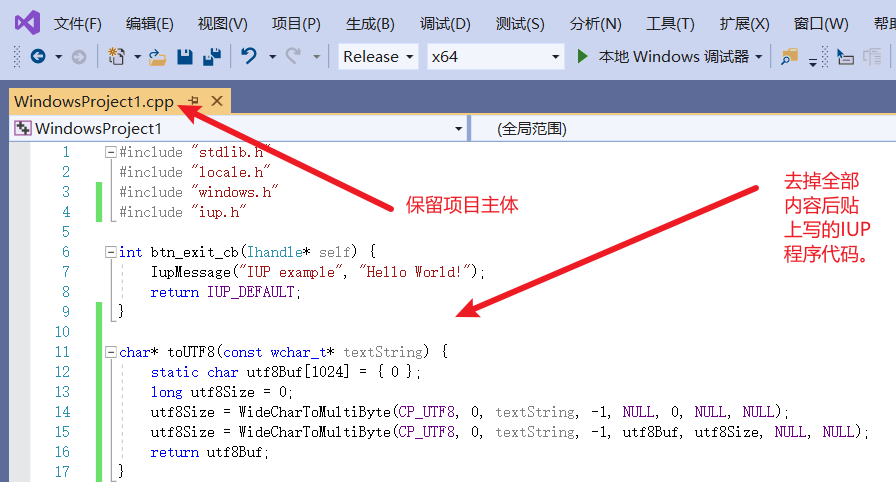Click the Navigate Backward arrow icon
The width and height of the screenshot is (896, 482).
click(38, 57)
